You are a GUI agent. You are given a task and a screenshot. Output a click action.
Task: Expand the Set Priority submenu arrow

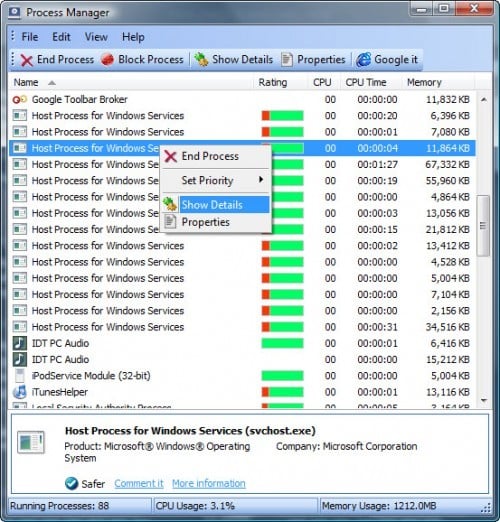261,180
